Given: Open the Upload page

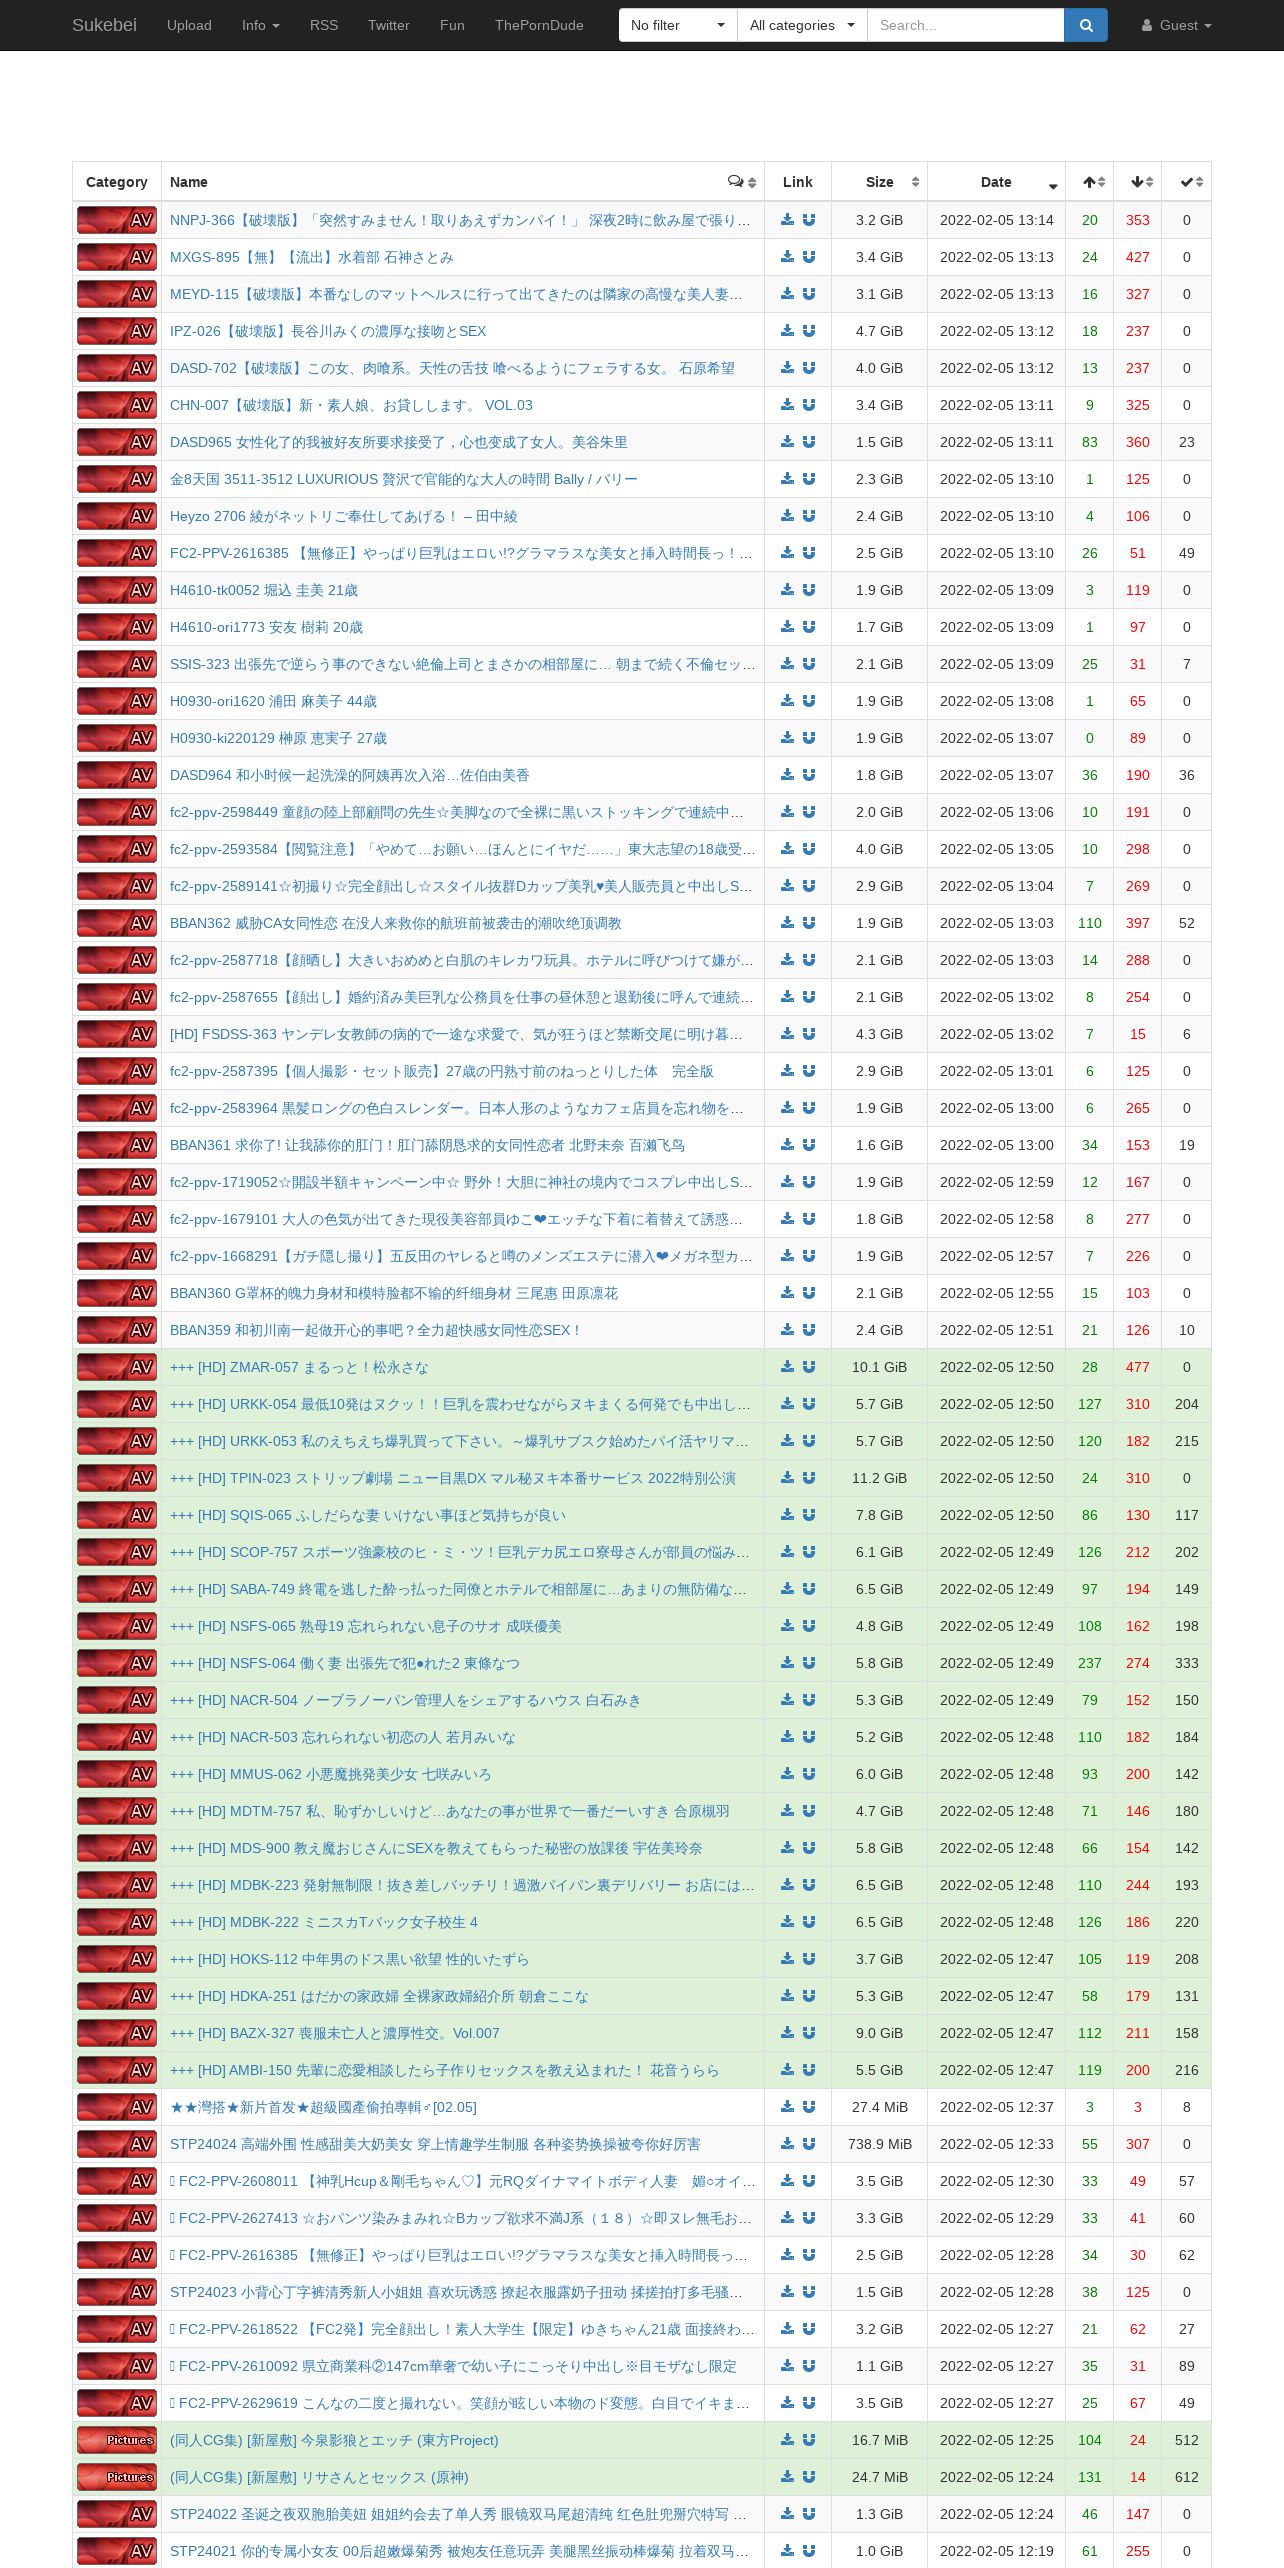Looking at the screenshot, I should pos(189,25).
